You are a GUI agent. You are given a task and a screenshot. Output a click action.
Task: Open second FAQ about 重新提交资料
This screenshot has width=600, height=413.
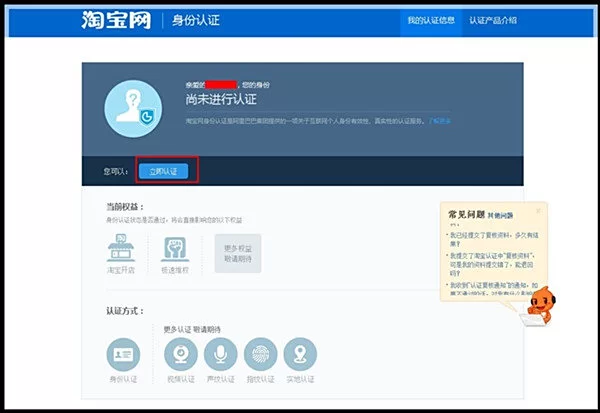pyautogui.click(x=490, y=263)
